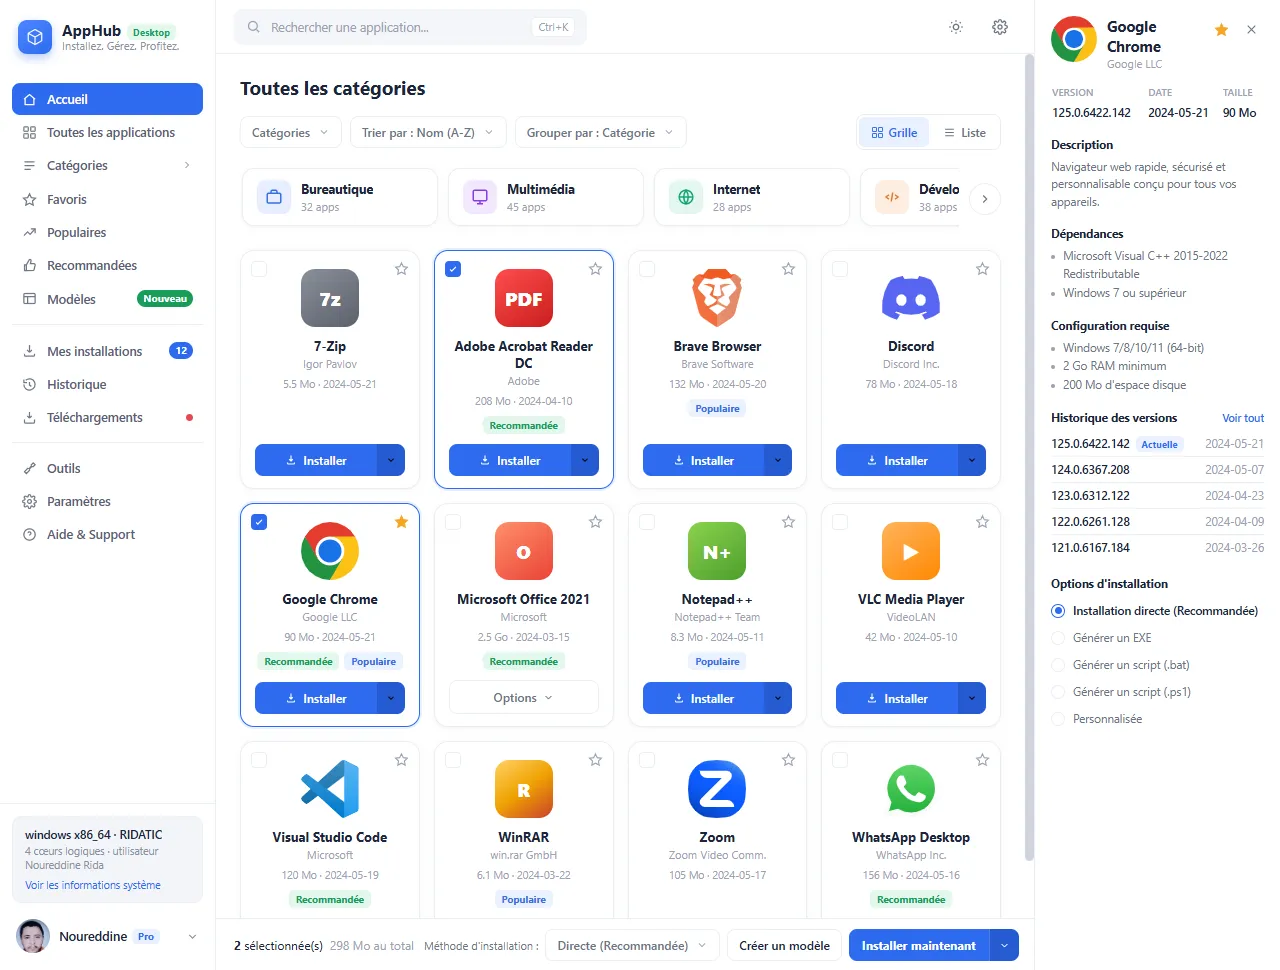Click the Visual Studio Code logo
Screen dimensions: 1280x970
point(330,789)
